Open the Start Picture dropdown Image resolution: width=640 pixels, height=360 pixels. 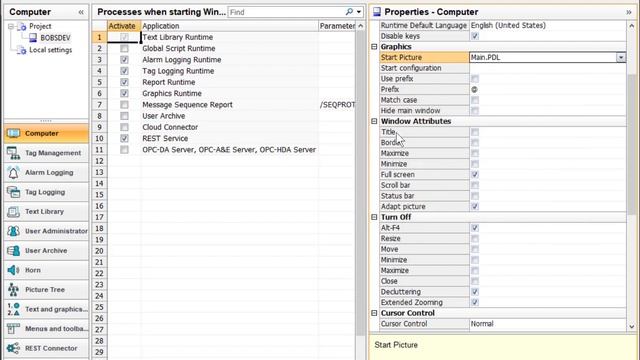tap(621, 58)
